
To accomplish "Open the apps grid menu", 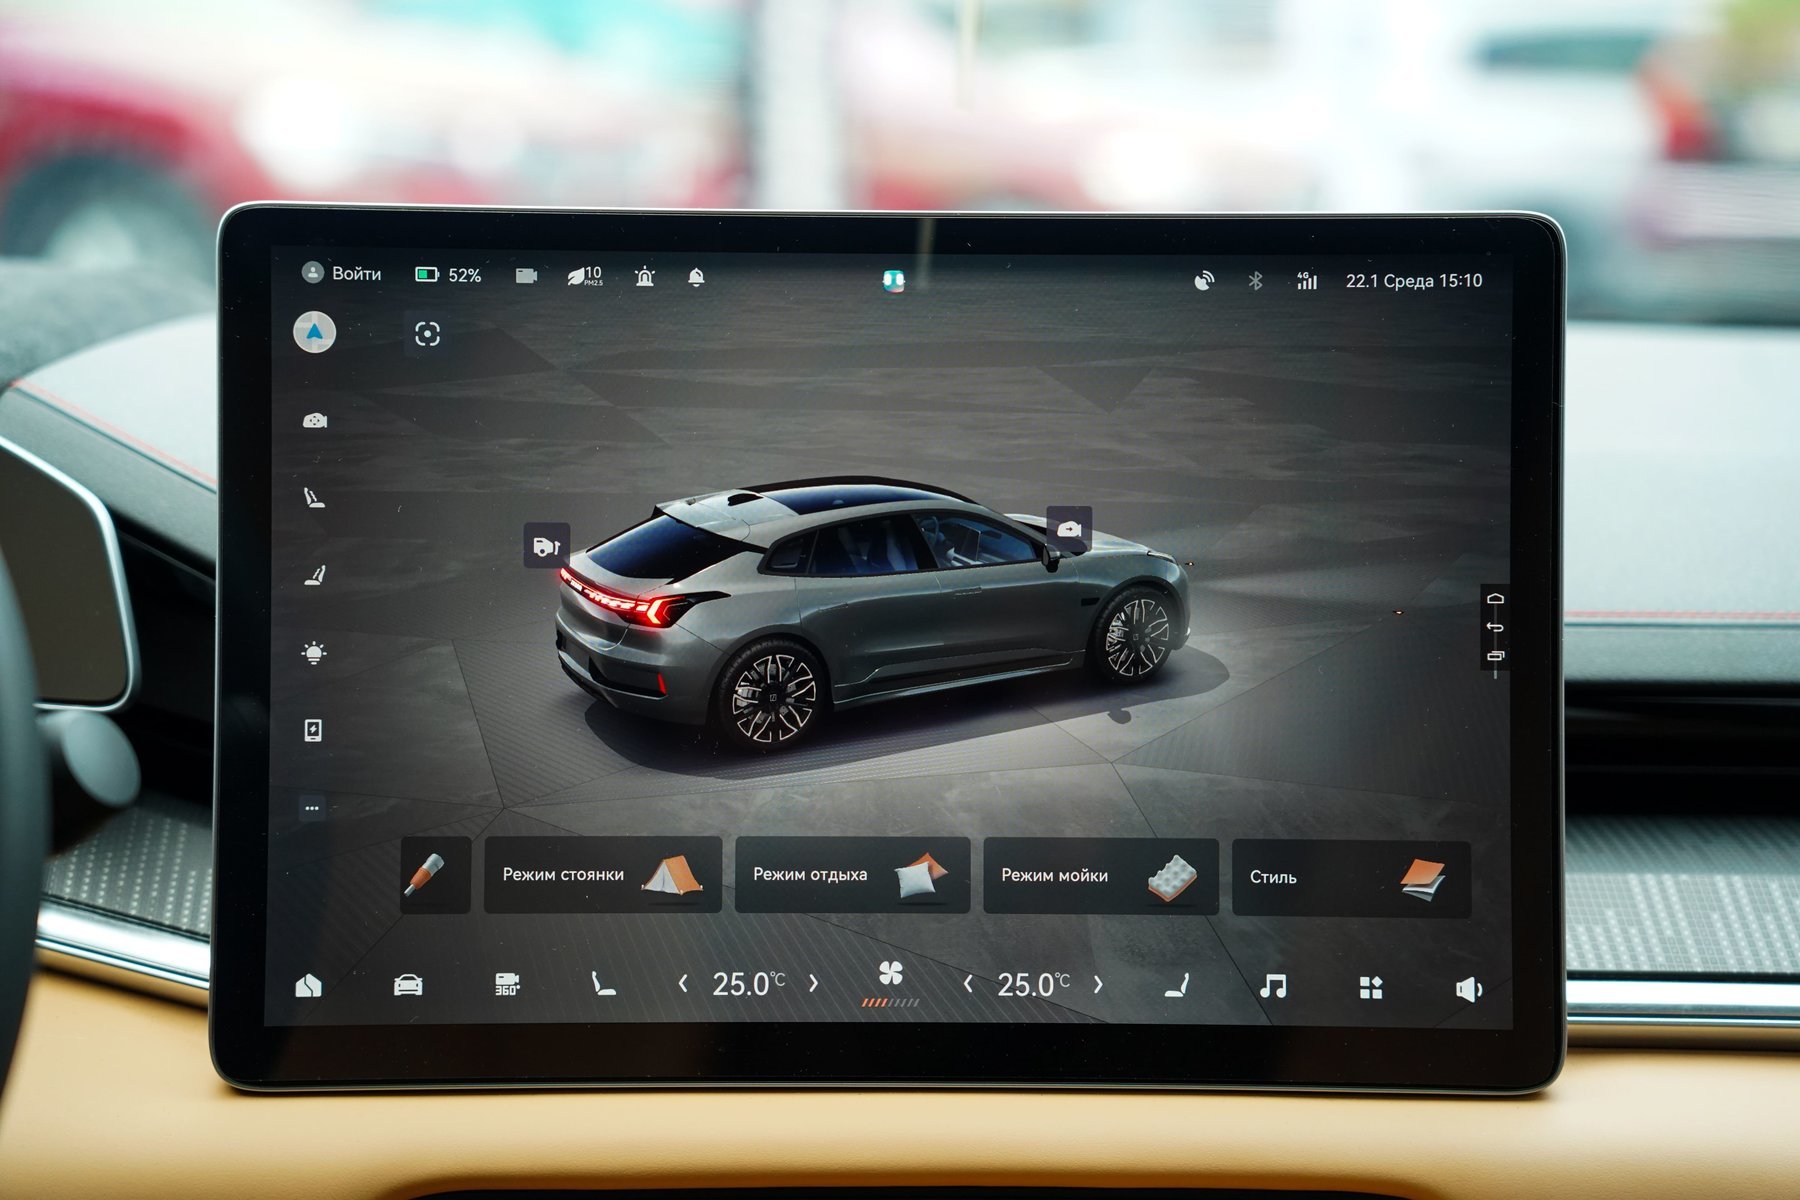I will click(x=1371, y=988).
